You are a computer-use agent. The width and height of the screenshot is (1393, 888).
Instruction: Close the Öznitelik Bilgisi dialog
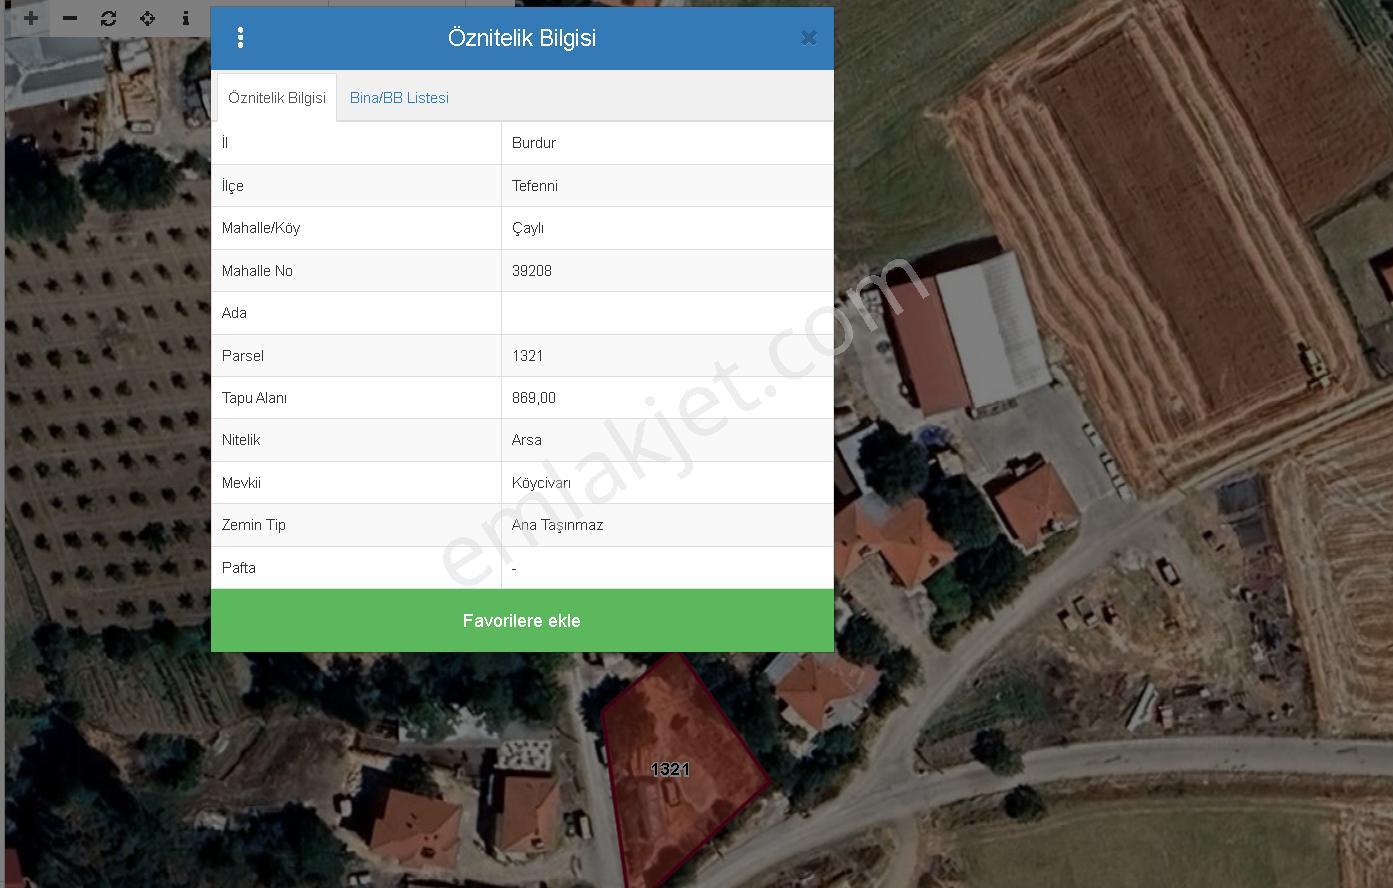(808, 38)
